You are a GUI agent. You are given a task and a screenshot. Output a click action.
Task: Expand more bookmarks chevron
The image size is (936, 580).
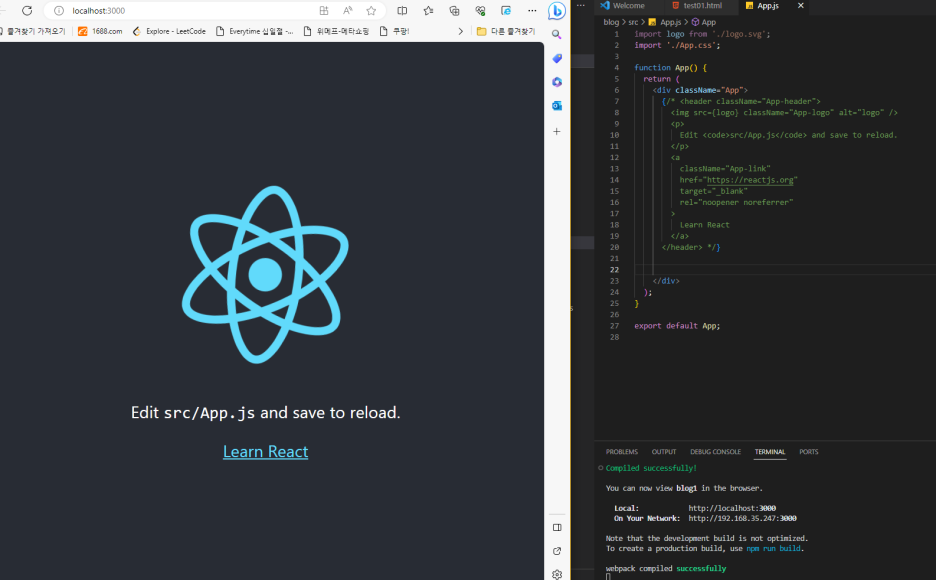[x=460, y=31]
